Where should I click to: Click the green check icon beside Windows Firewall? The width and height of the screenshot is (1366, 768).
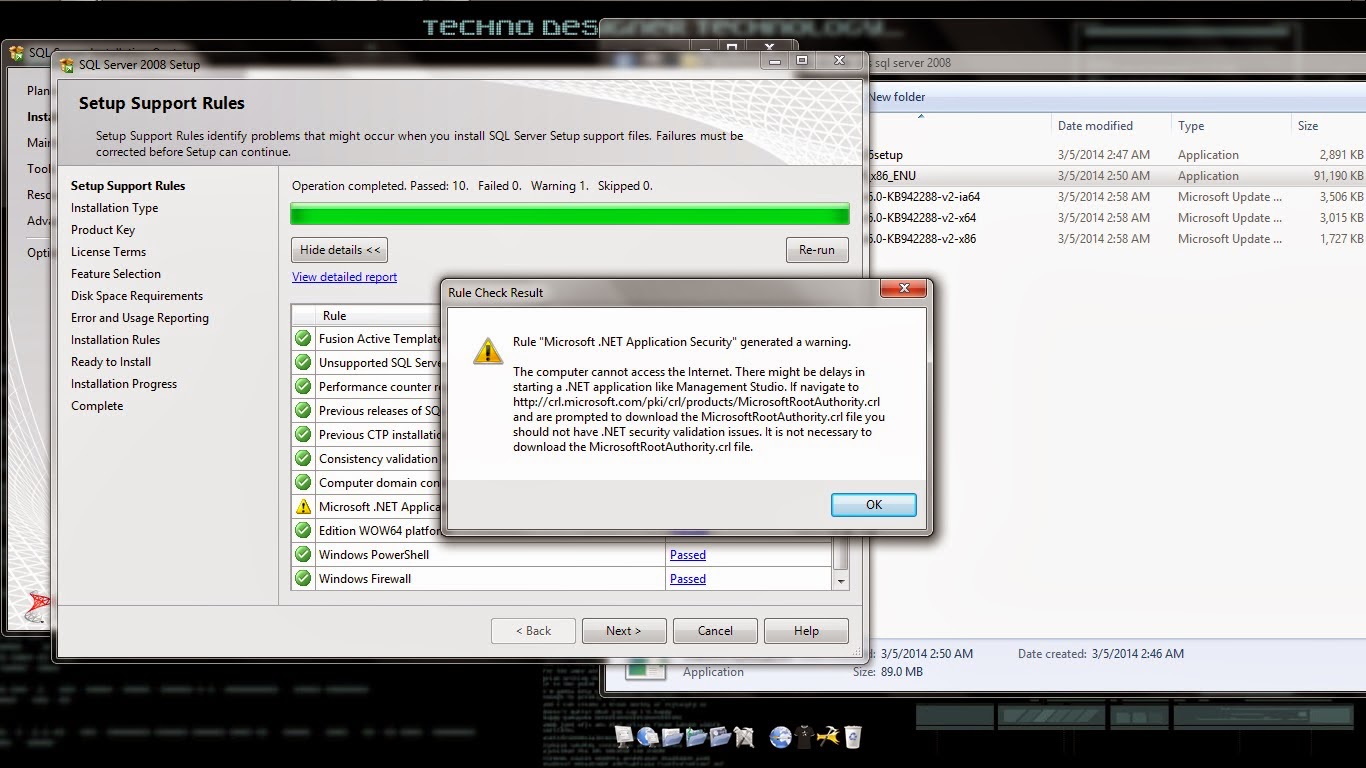pos(303,578)
